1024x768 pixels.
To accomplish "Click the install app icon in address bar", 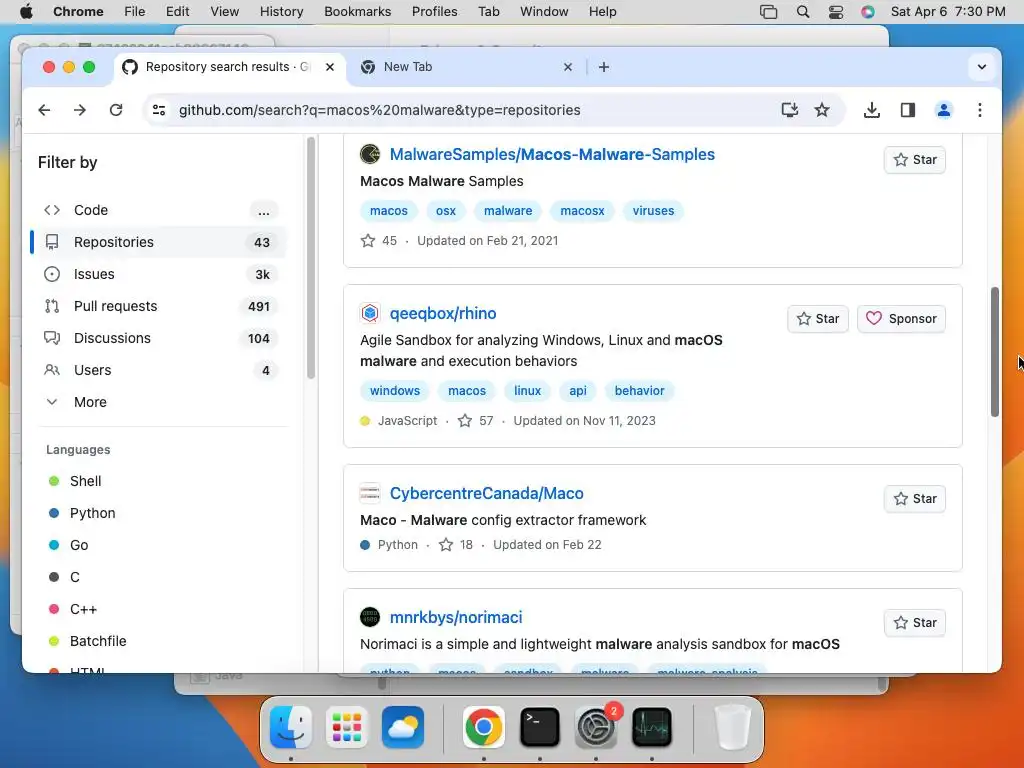I will point(790,110).
